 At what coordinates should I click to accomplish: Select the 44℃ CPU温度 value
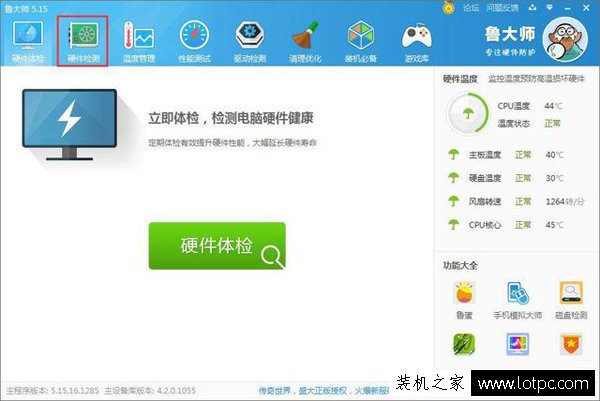coord(553,106)
